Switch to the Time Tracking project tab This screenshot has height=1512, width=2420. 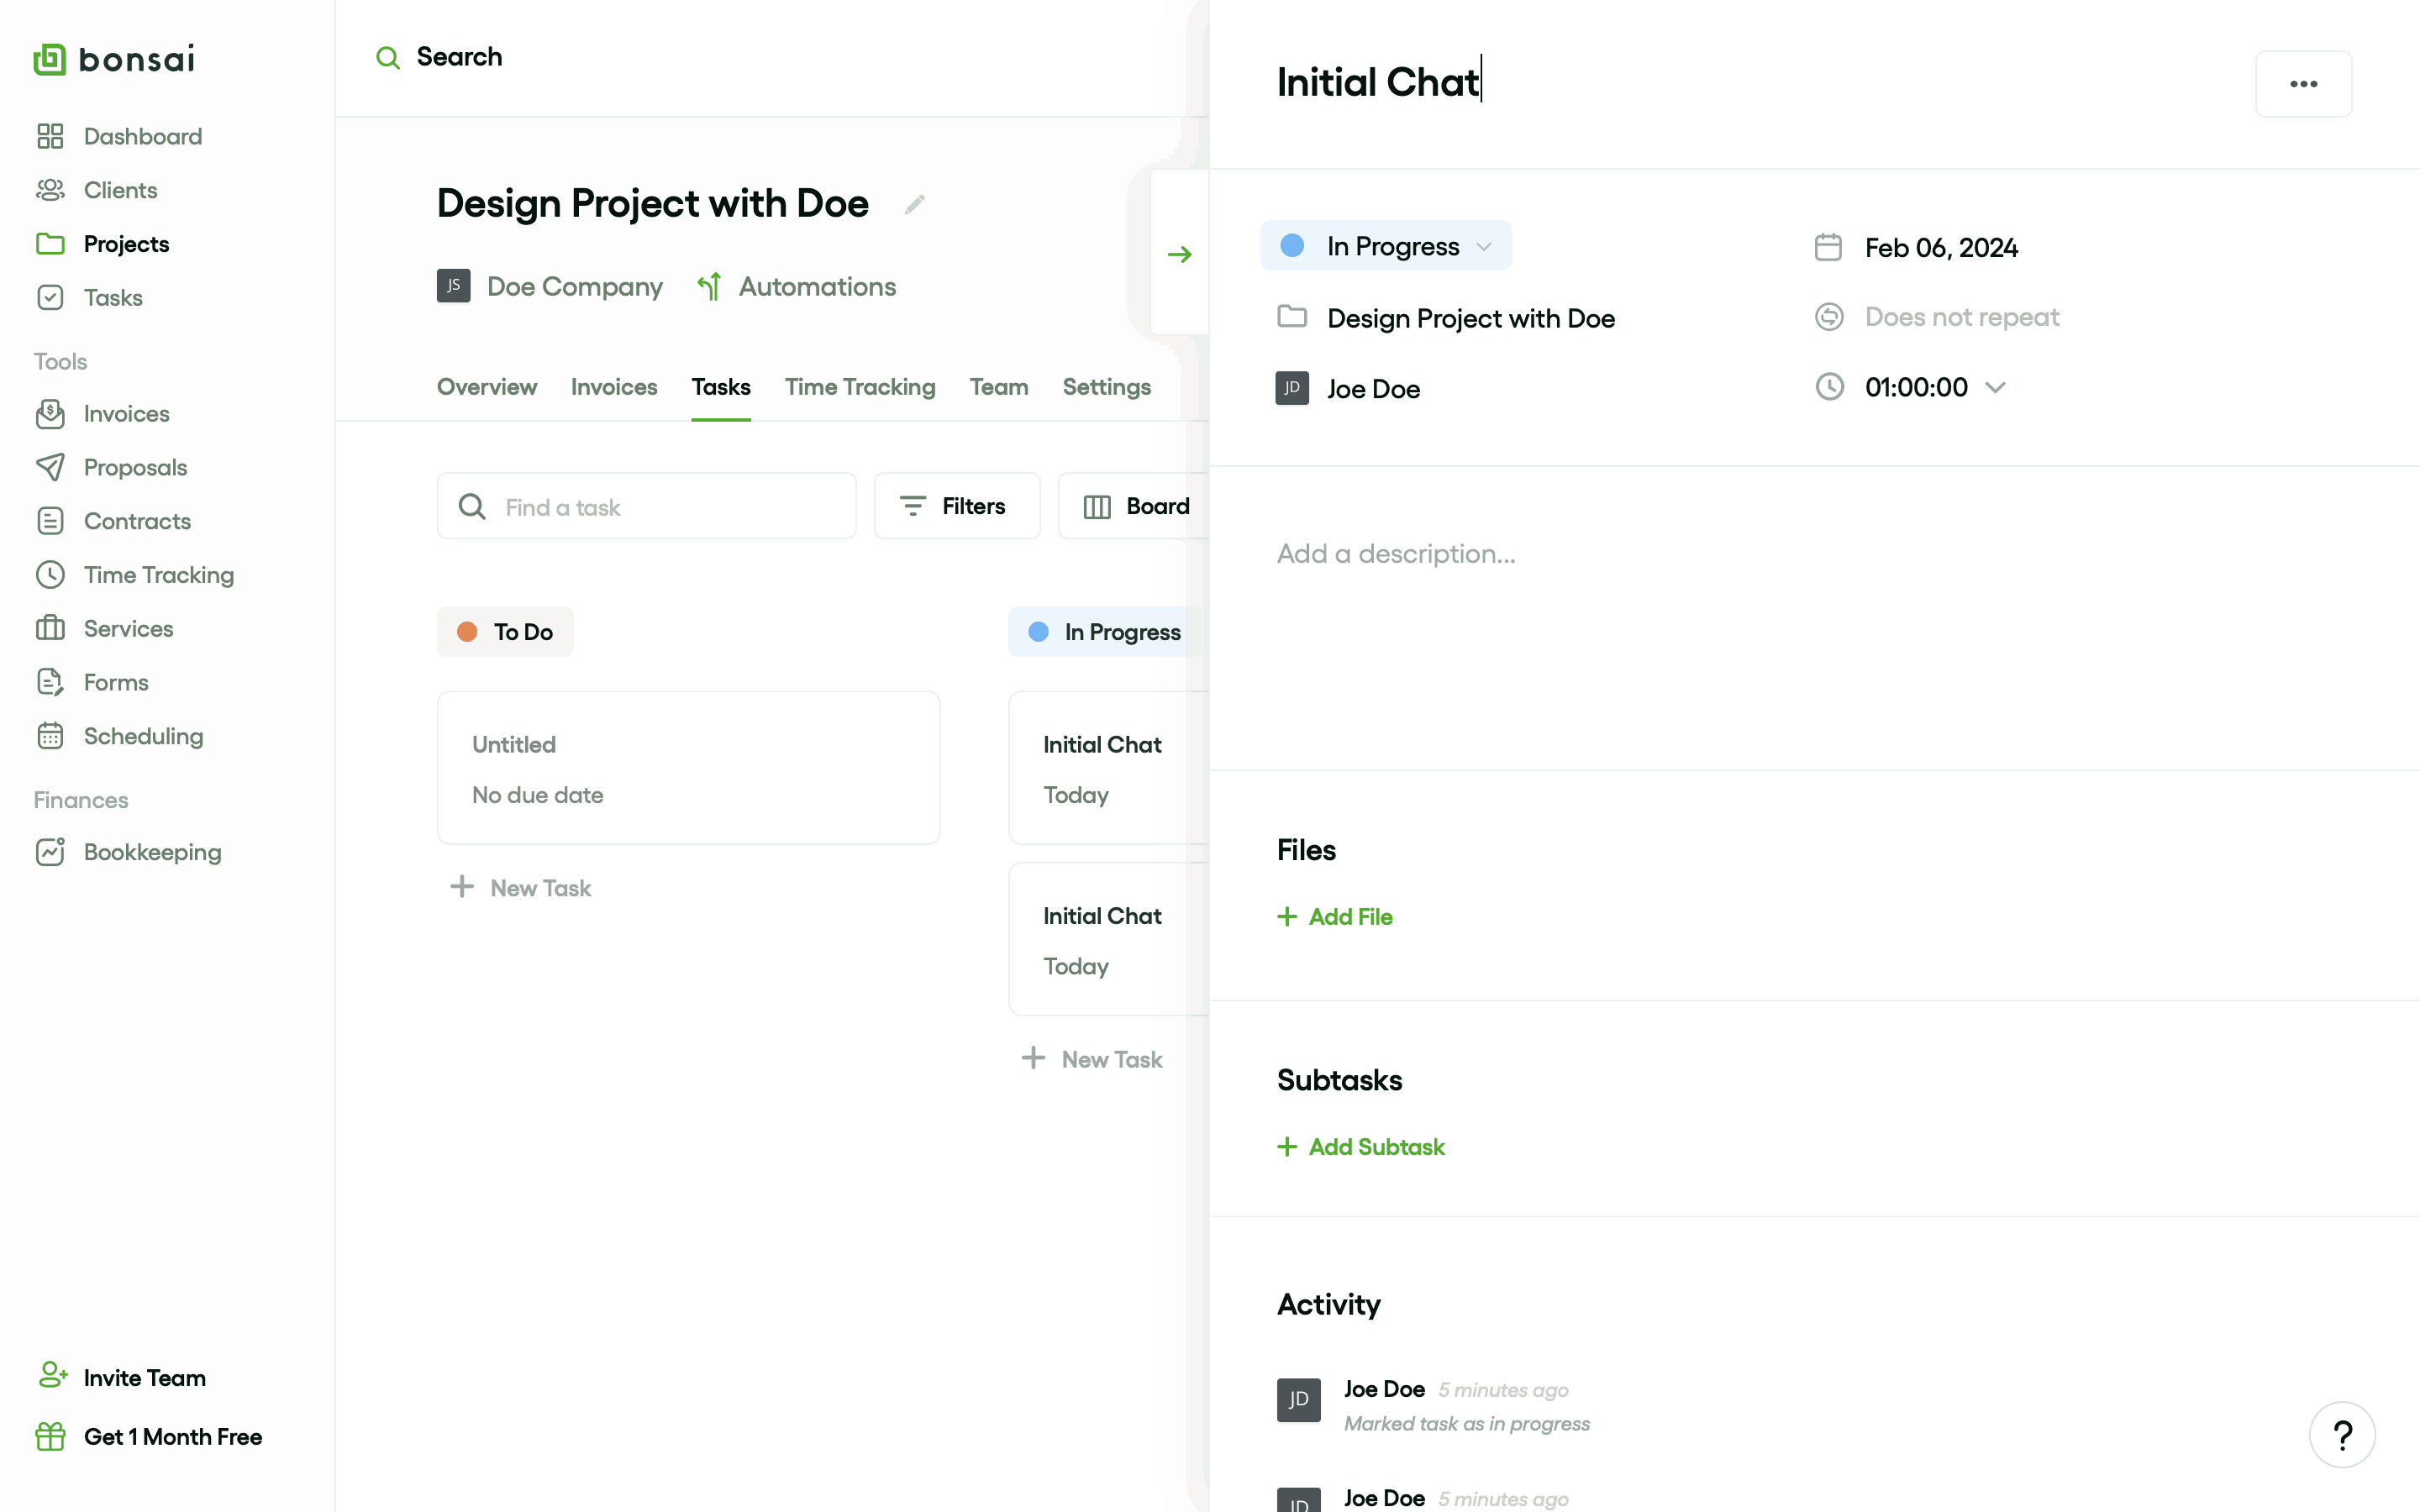click(x=859, y=387)
